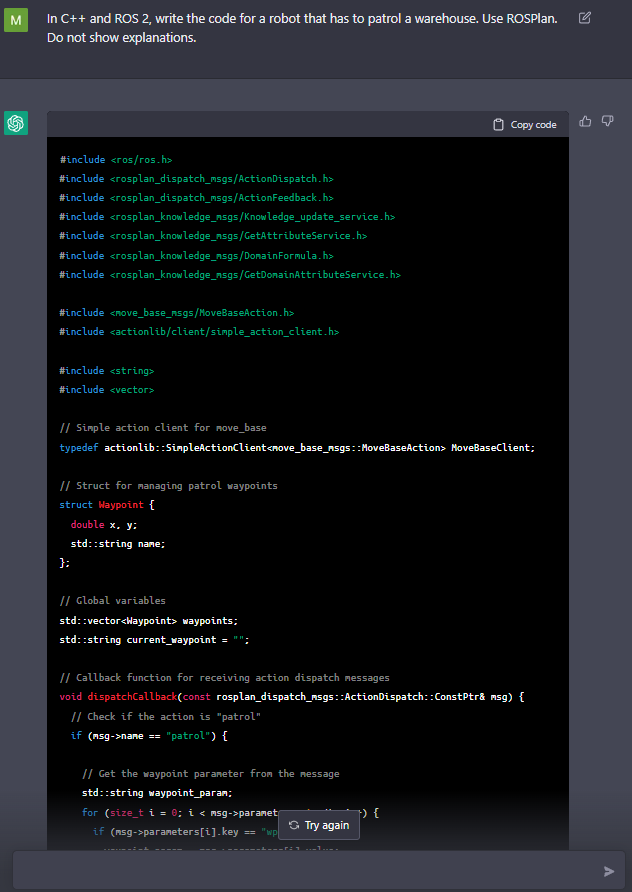Click the comment 'Struct for managing patrol waypoints'
This screenshot has height=892, width=632.
pyautogui.click(x=168, y=485)
